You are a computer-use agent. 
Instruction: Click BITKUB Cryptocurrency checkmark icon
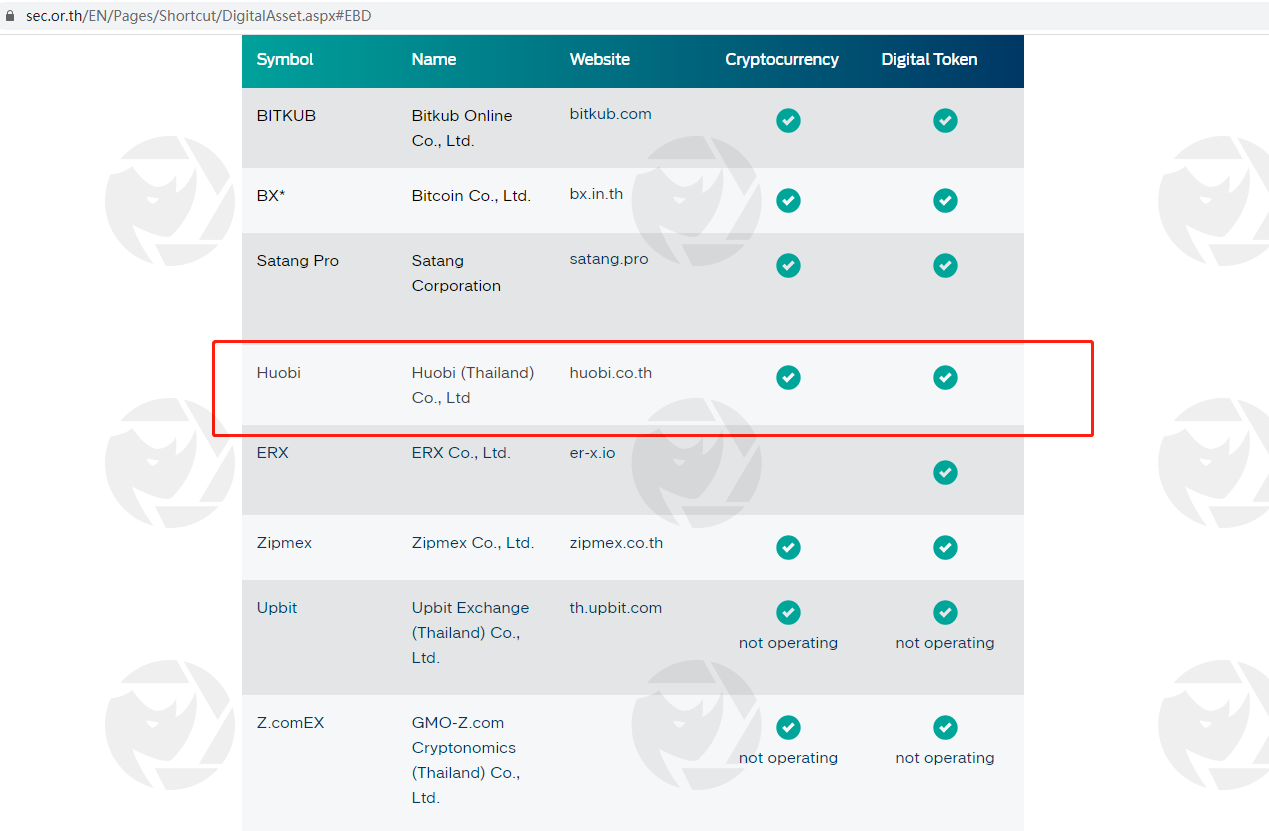(788, 120)
